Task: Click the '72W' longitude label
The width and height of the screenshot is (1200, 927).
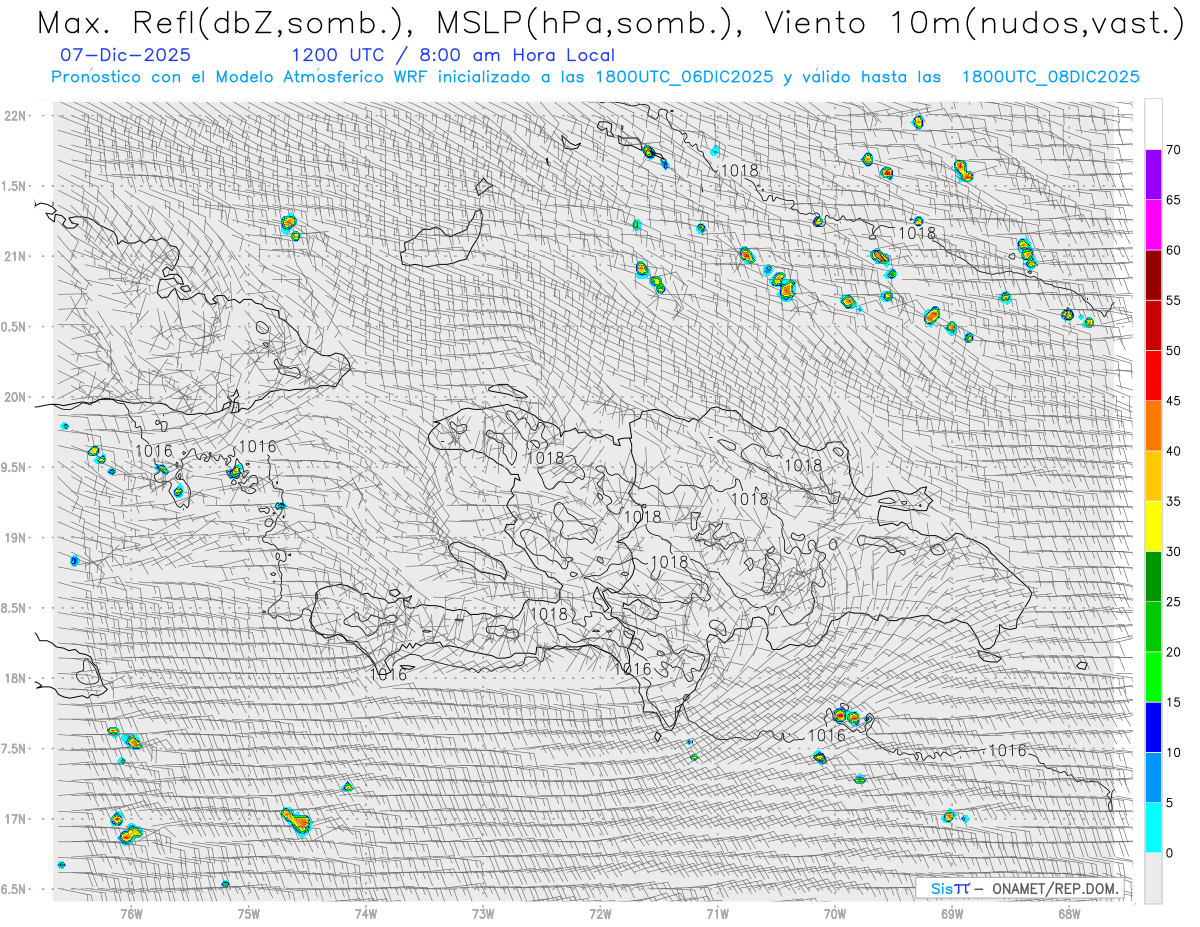Action: click(600, 913)
